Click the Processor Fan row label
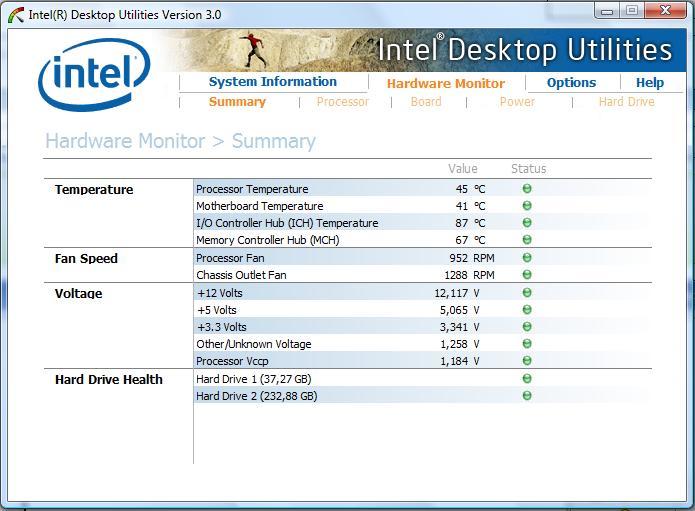This screenshot has height=511, width=695. [x=230, y=258]
